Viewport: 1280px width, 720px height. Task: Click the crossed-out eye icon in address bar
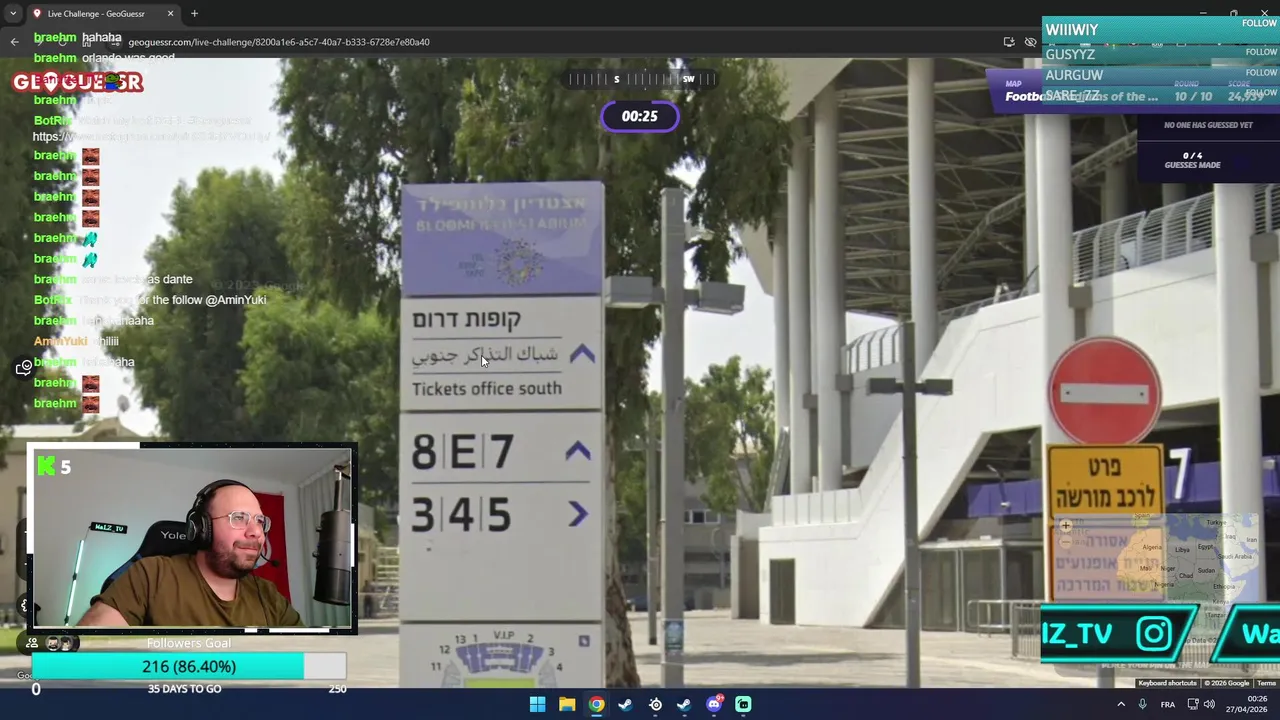(1031, 42)
